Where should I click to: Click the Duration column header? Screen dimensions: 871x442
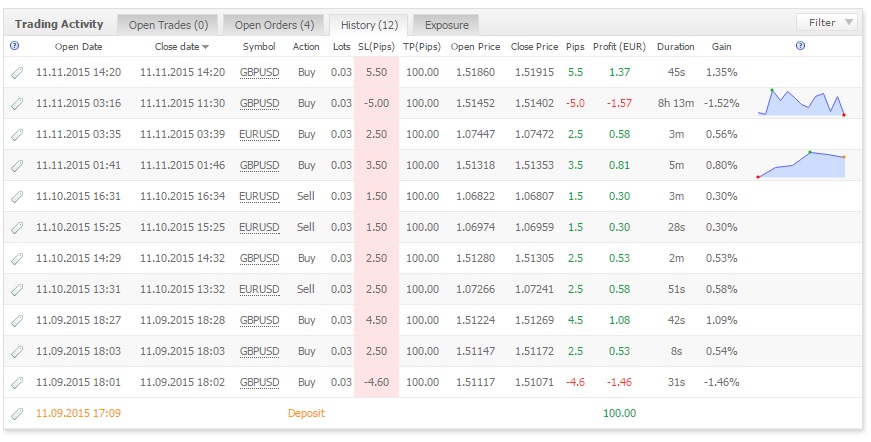tap(675, 47)
